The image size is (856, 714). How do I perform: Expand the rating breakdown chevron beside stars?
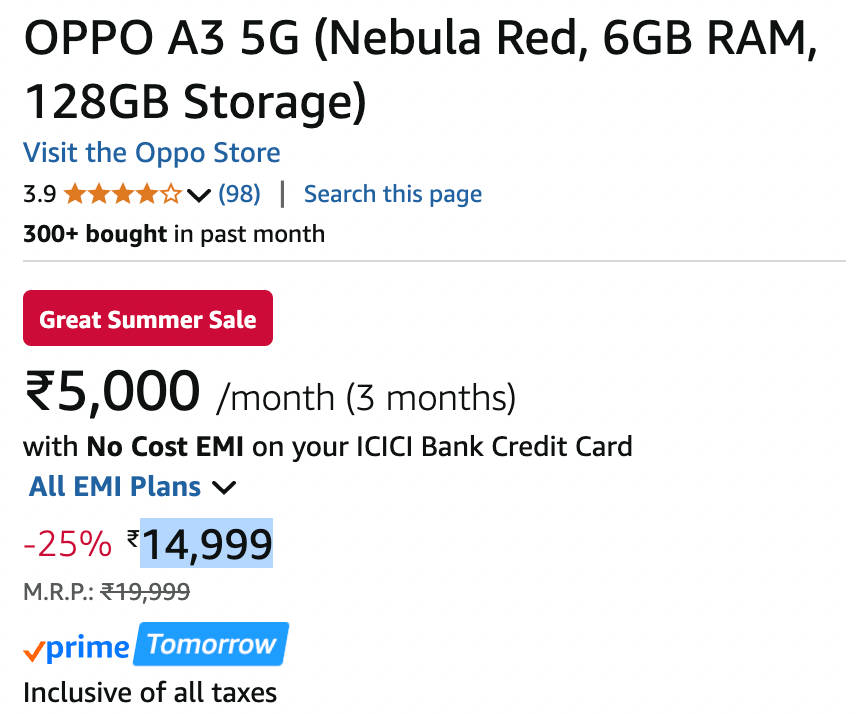tap(199, 194)
